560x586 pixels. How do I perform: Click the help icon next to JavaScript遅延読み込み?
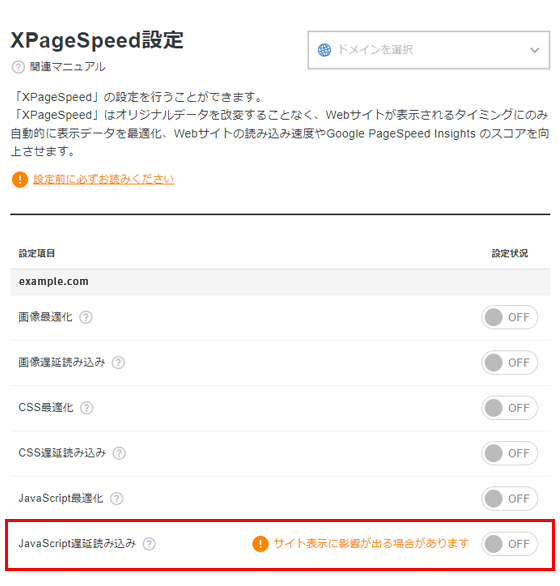coord(149,544)
